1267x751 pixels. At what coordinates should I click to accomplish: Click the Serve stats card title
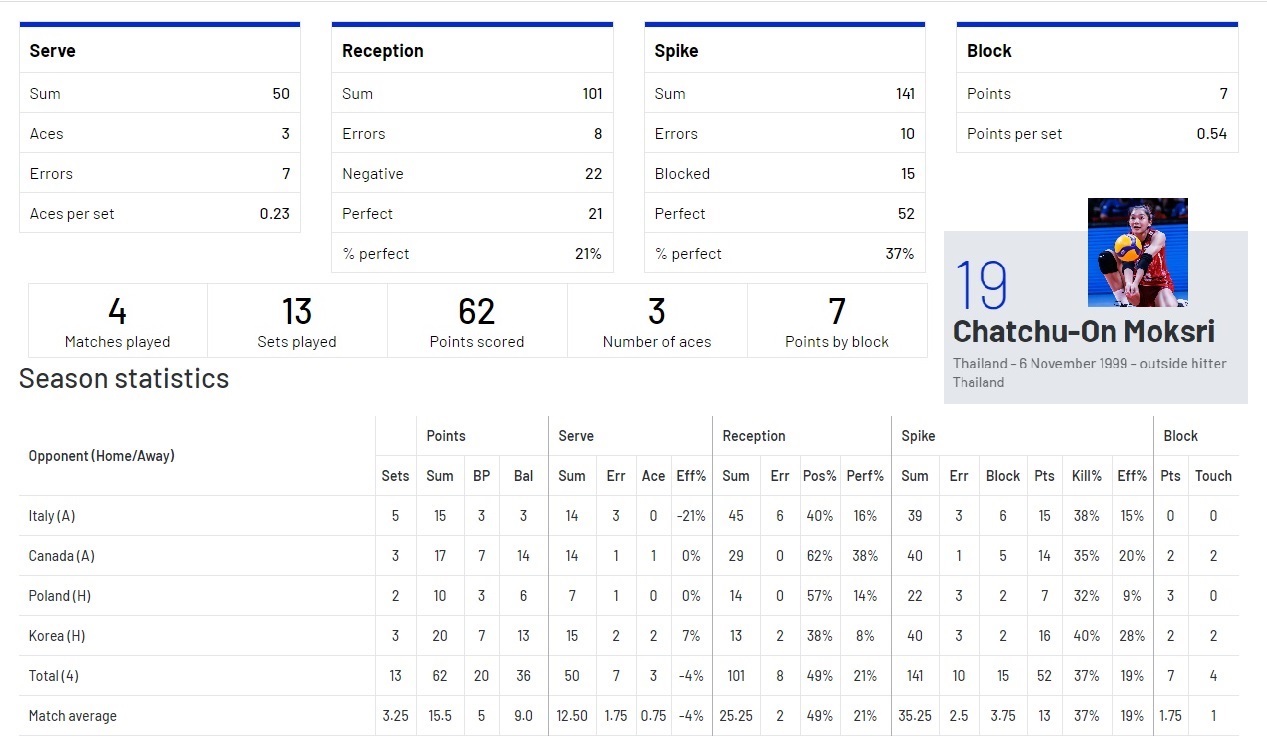53,51
